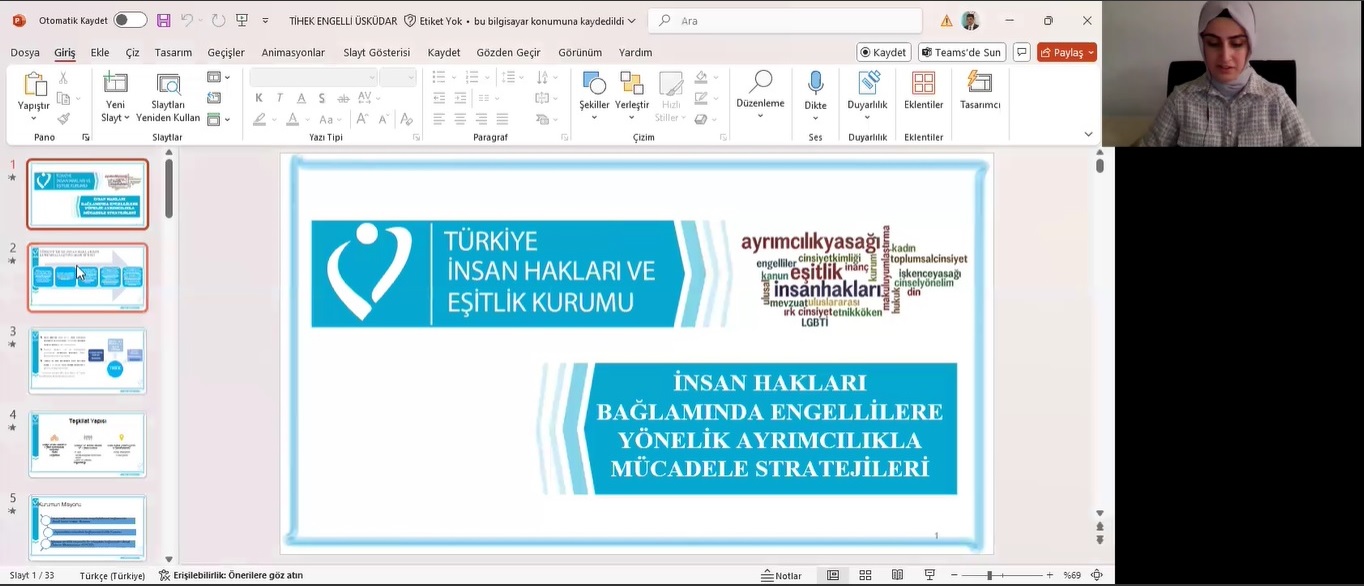Click the comments icon beside Teams'de Sun
The image size is (1365, 586).
1021,52
